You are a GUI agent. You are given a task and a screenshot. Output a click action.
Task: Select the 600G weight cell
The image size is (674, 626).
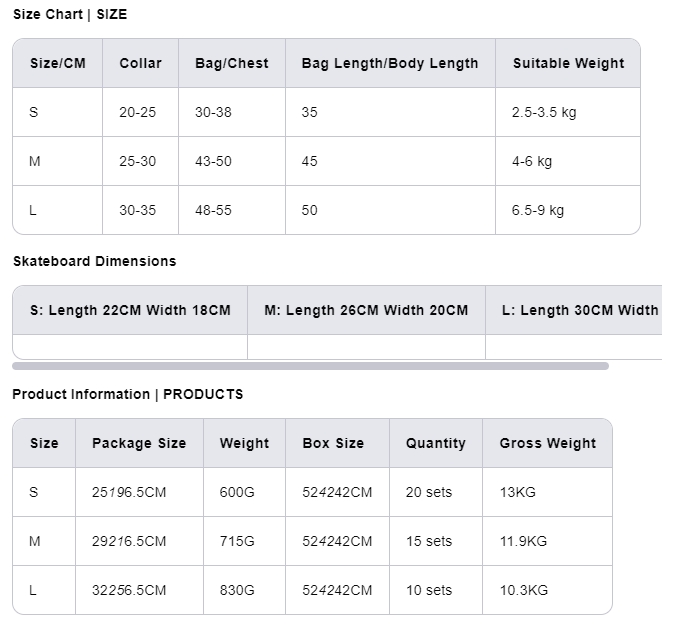237,492
